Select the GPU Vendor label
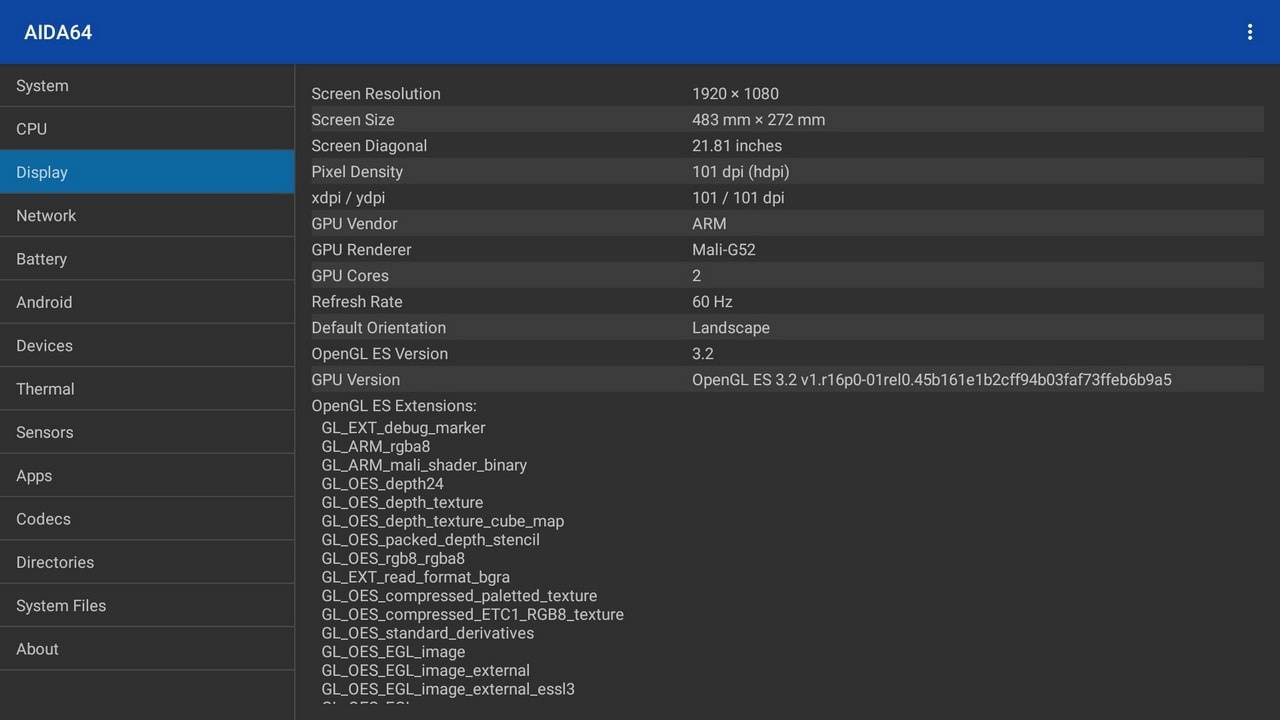This screenshot has height=720, width=1280. (354, 224)
